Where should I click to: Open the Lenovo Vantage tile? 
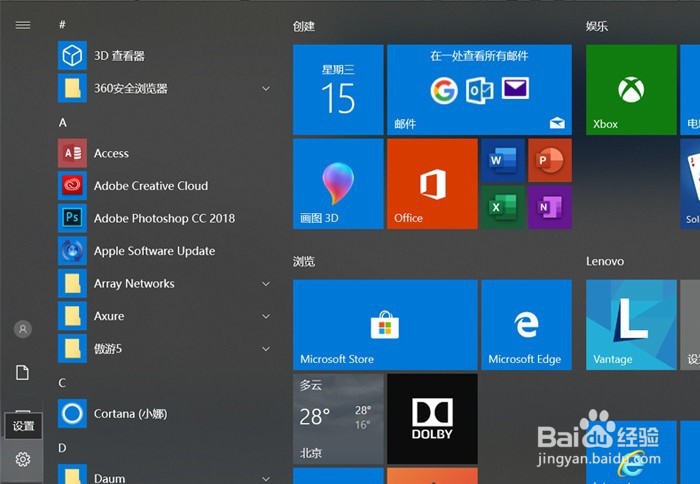click(631, 325)
